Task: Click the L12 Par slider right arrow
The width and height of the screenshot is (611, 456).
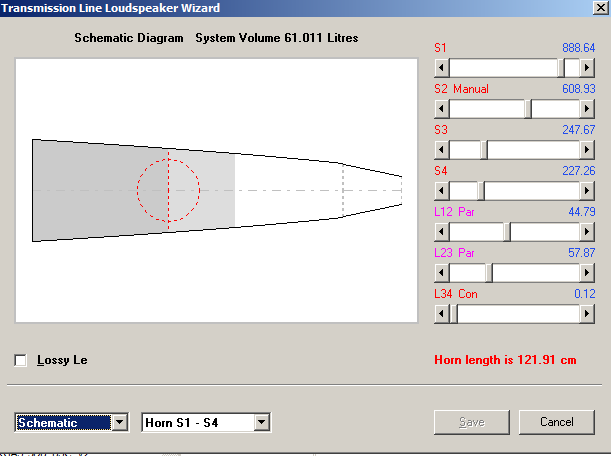Action: point(587,232)
